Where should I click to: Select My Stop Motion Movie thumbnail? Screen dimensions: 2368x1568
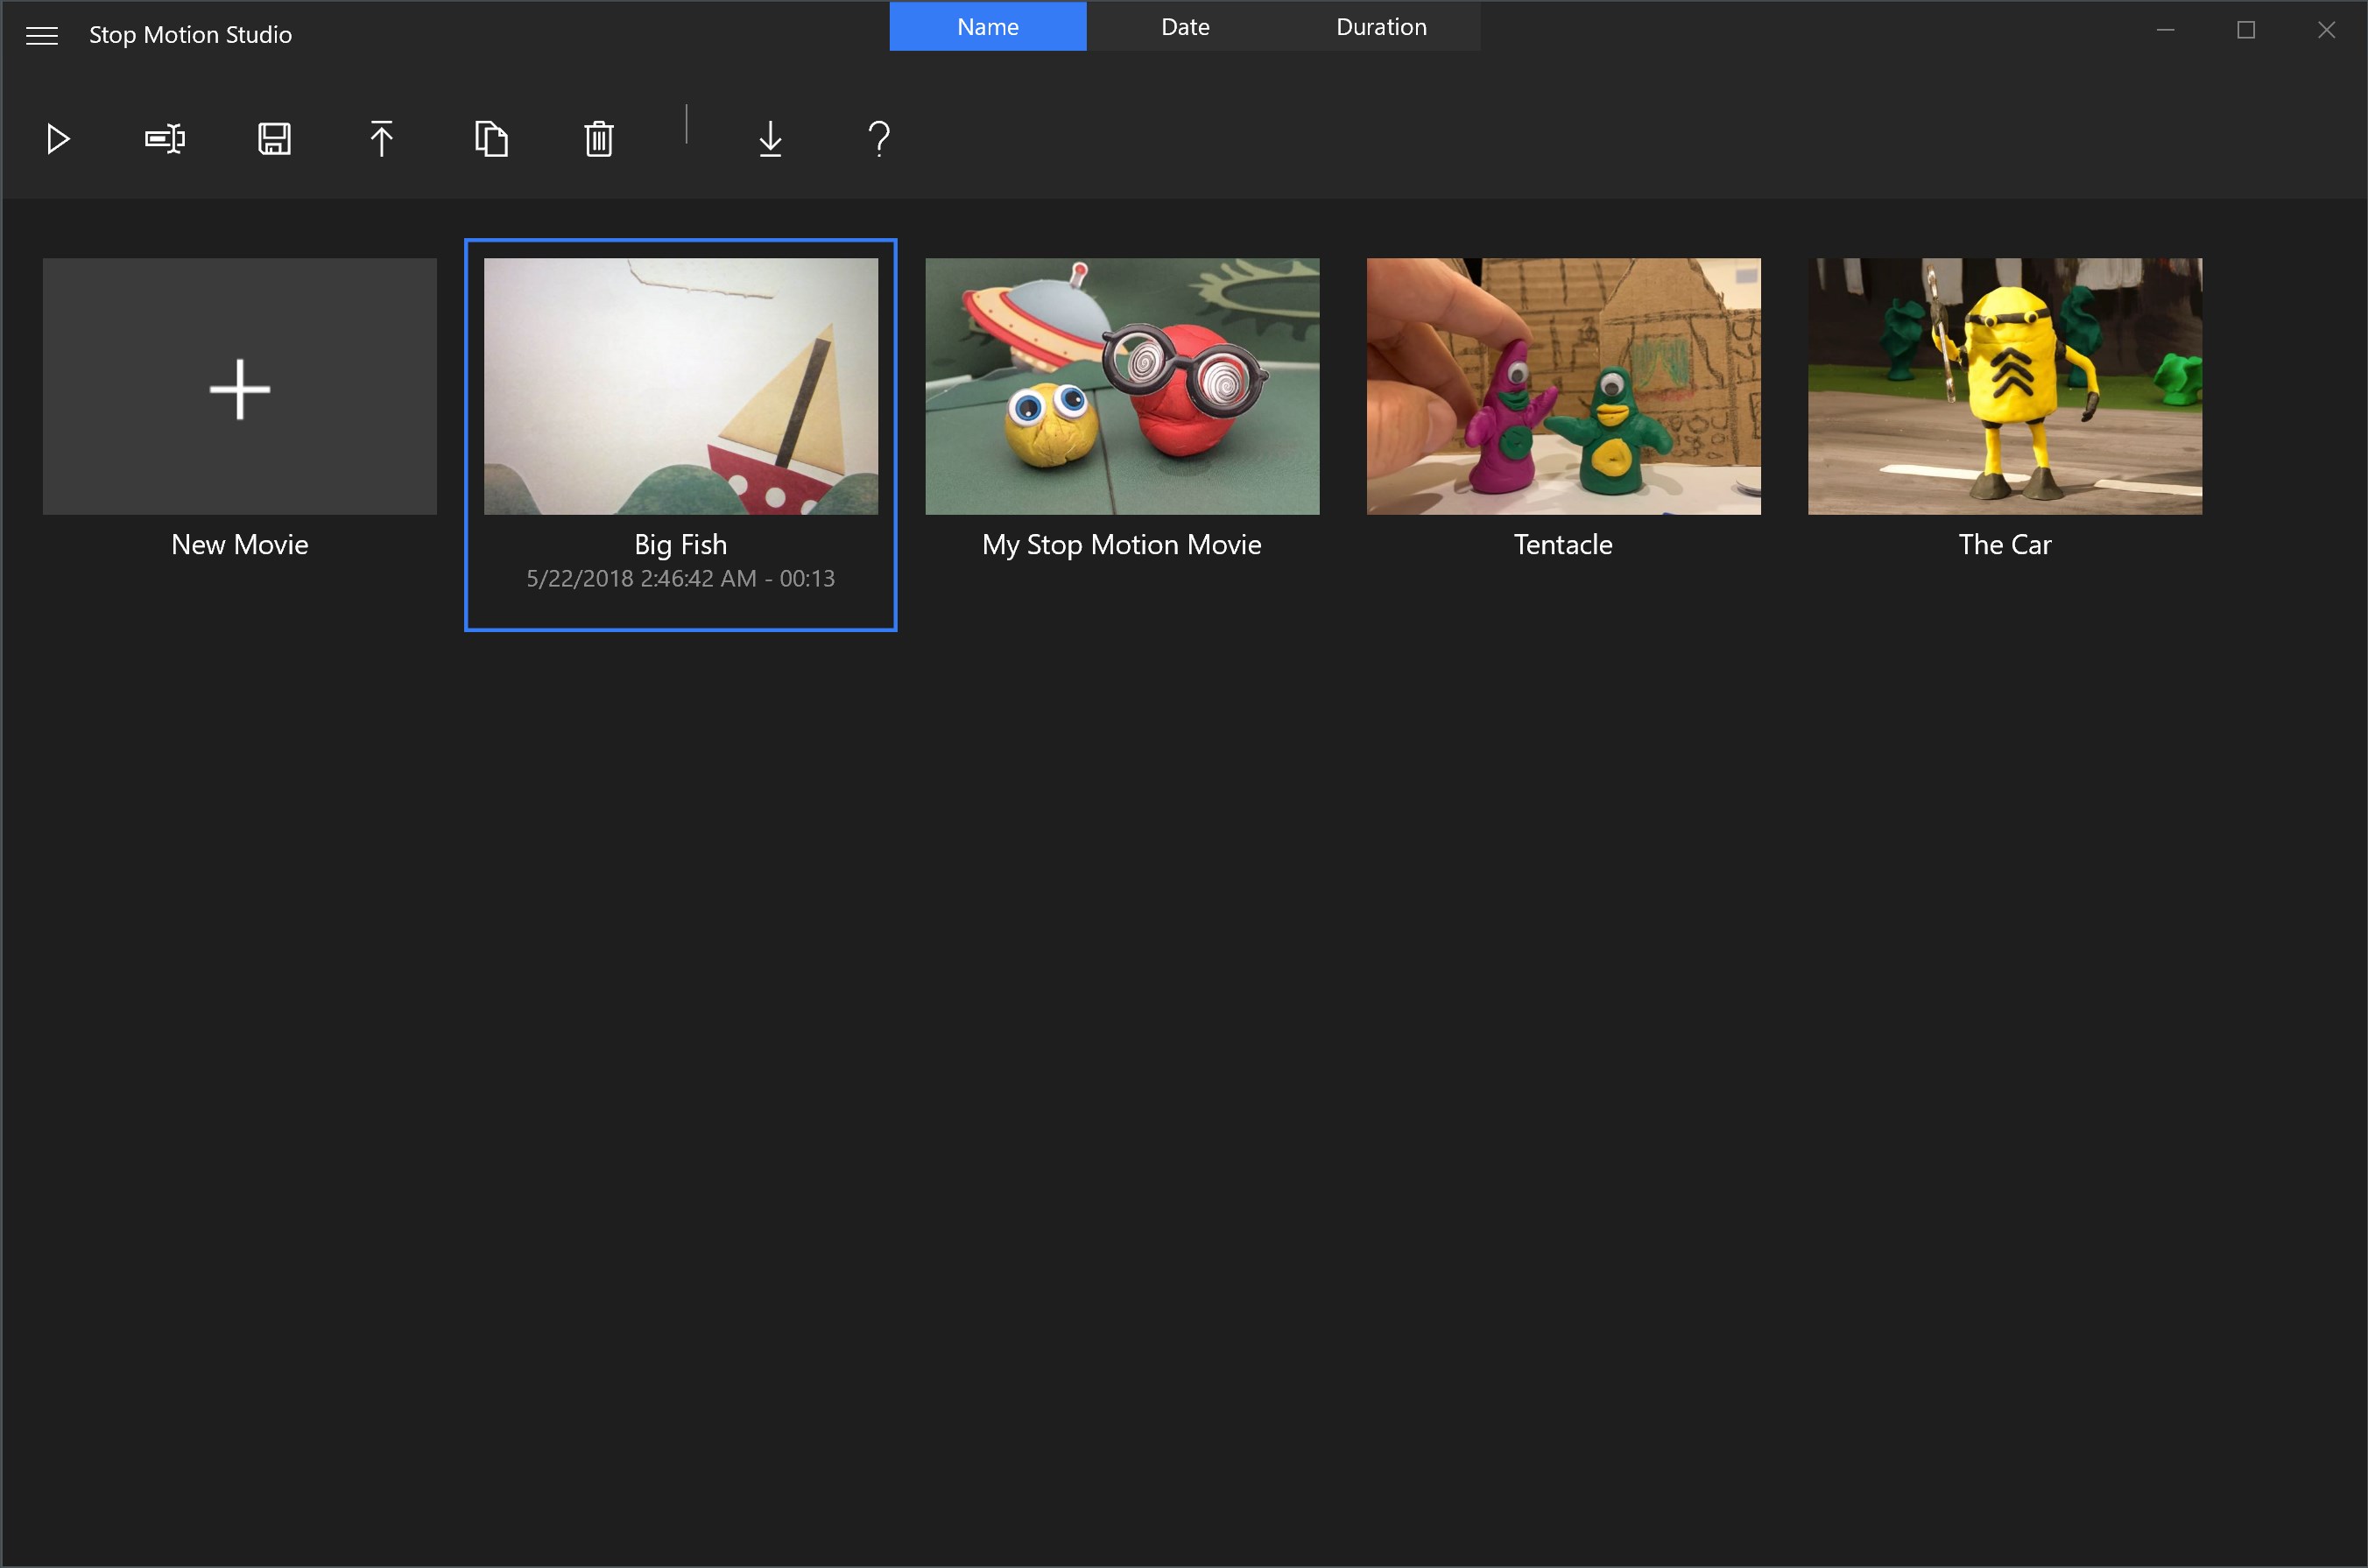[x=1122, y=387]
